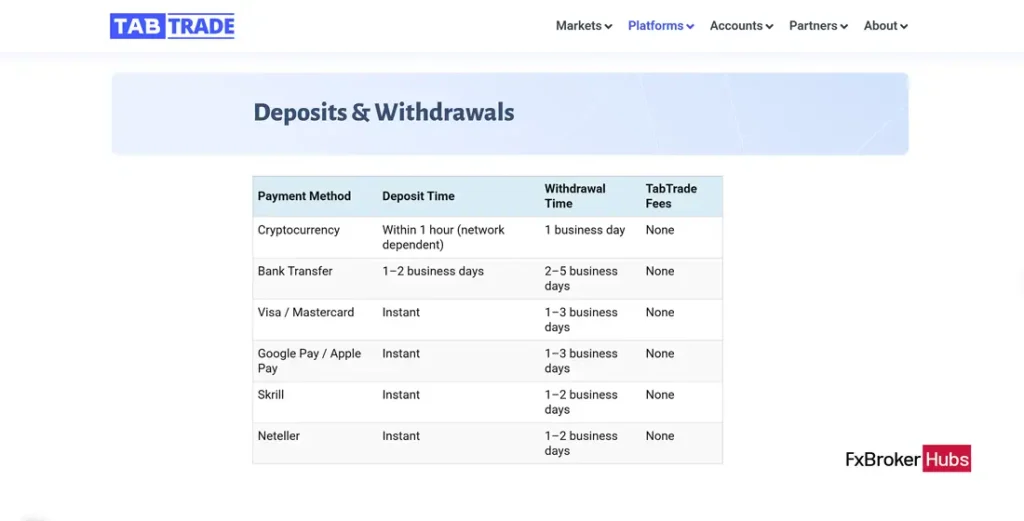Screen dimensions: 1024x521
Task: Select Neteller row fees None cell
Action: click(x=660, y=435)
